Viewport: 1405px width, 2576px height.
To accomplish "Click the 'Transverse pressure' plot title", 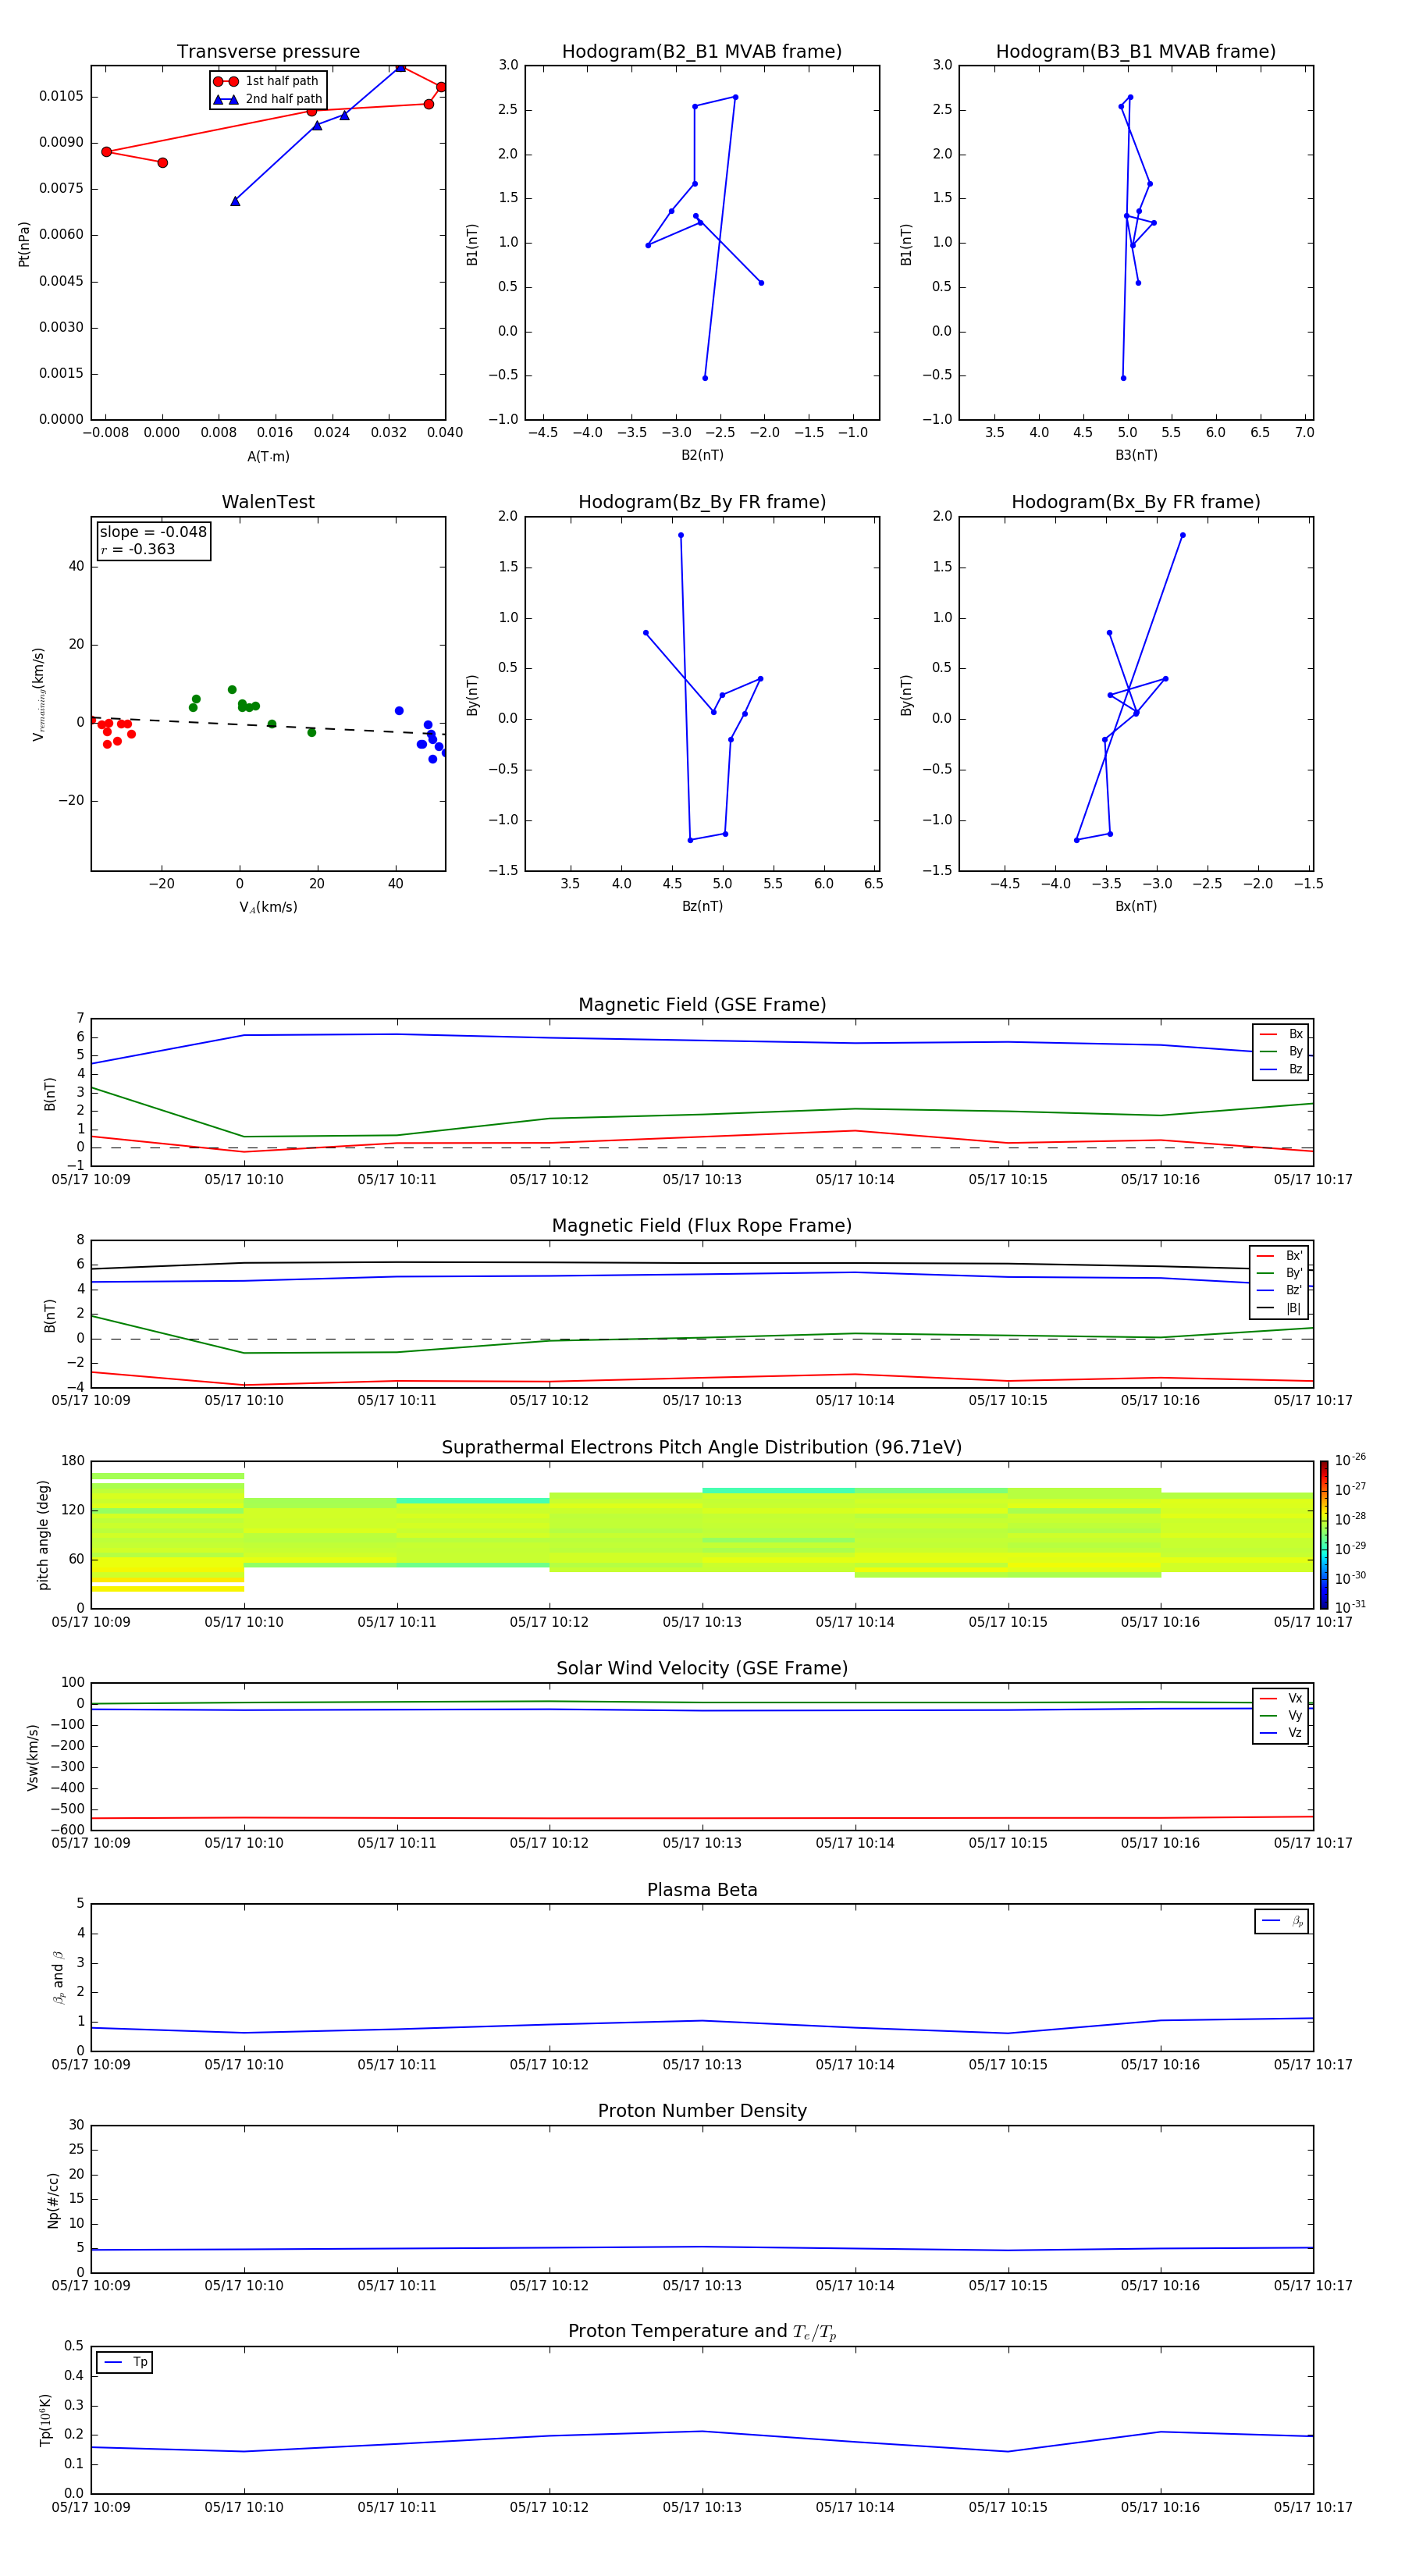I will [268, 51].
